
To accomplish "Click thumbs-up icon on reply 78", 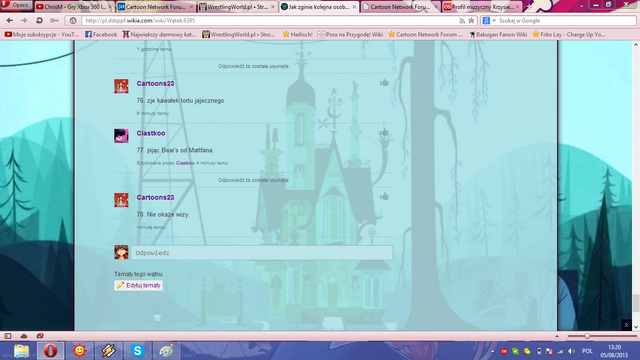I will pyautogui.click(x=384, y=197).
